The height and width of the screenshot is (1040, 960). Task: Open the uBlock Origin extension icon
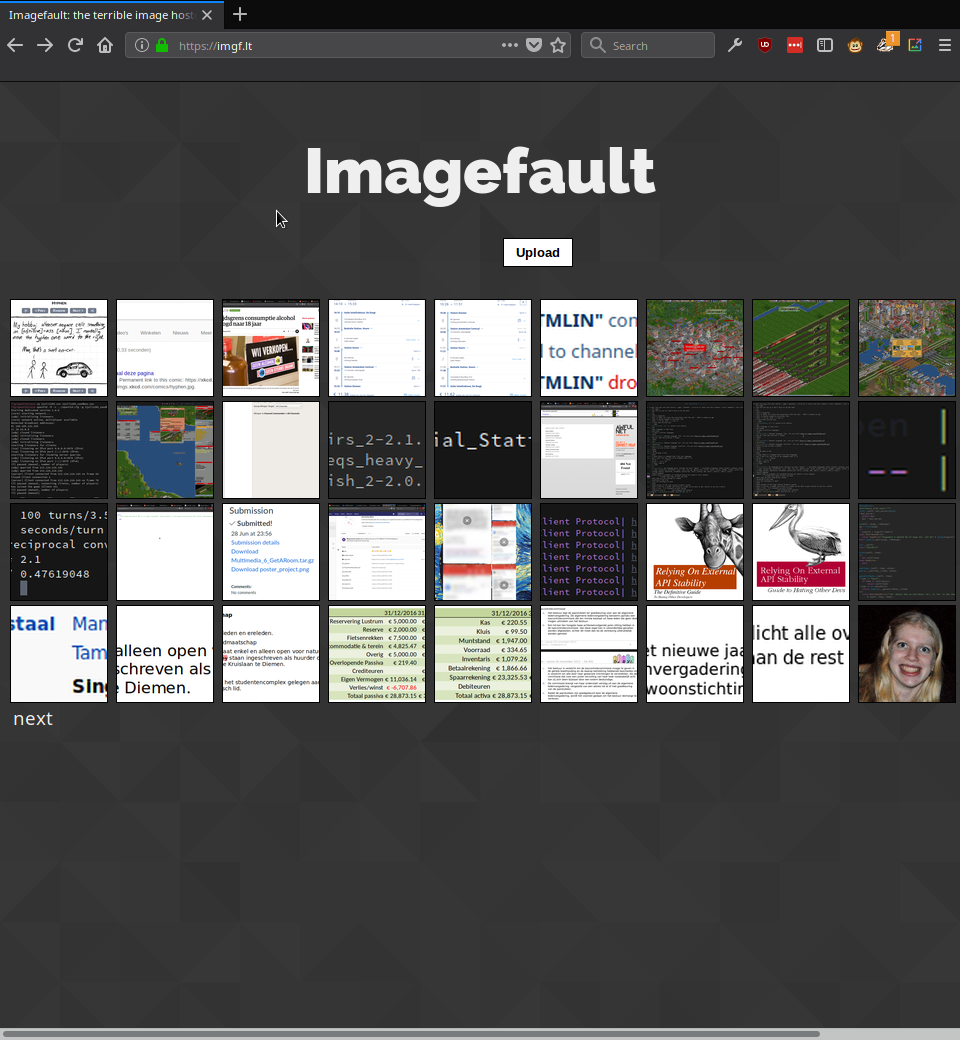click(765, 45)
